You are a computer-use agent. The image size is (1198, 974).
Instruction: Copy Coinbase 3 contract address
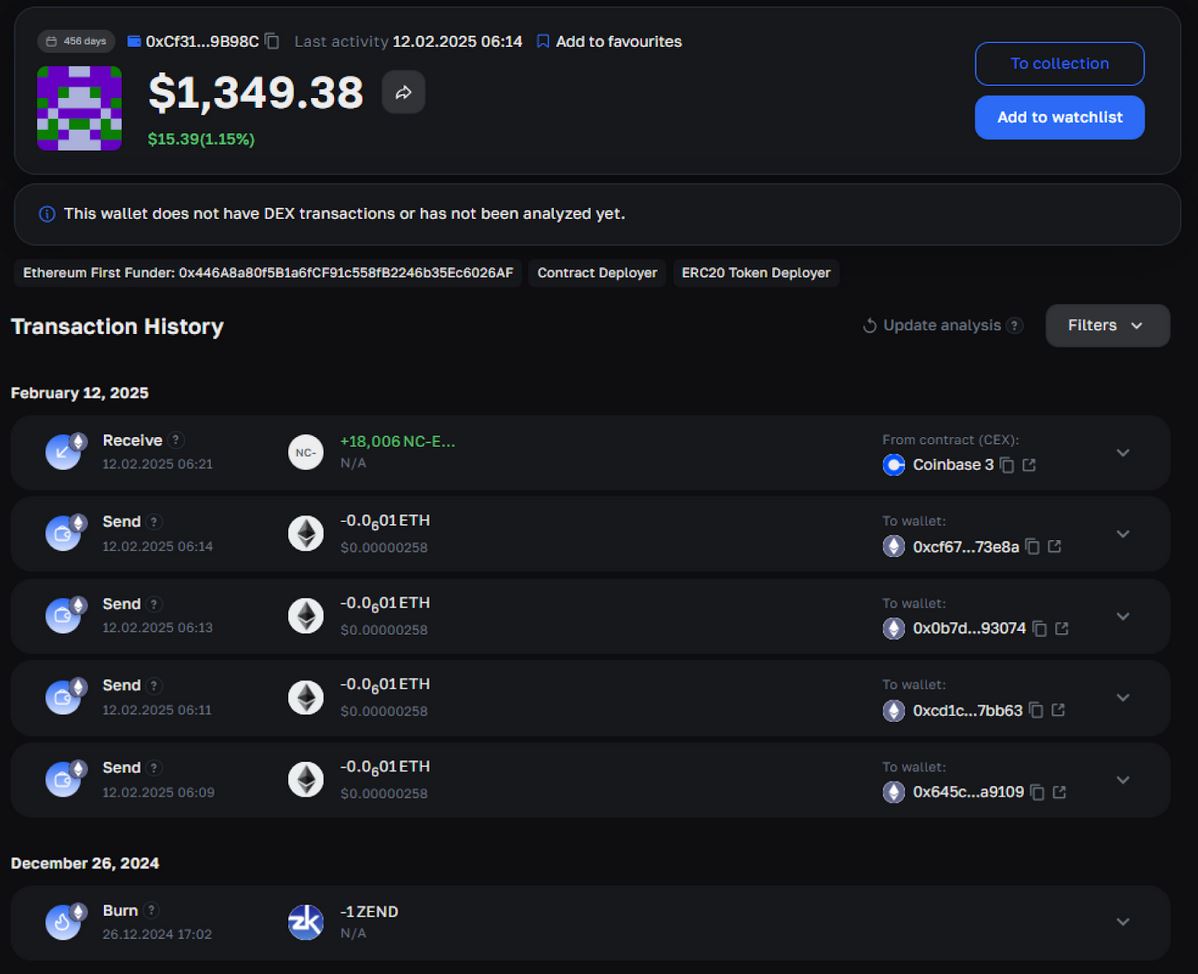coord(1007,465)
